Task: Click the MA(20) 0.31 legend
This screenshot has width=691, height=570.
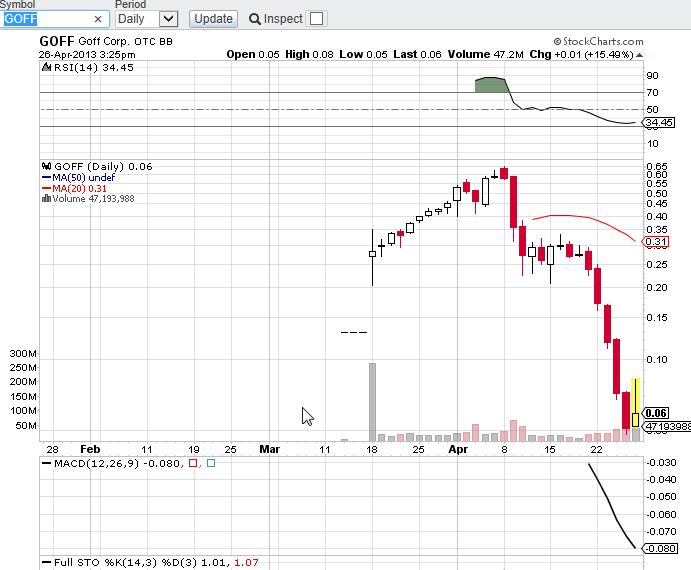Action: 74,189
